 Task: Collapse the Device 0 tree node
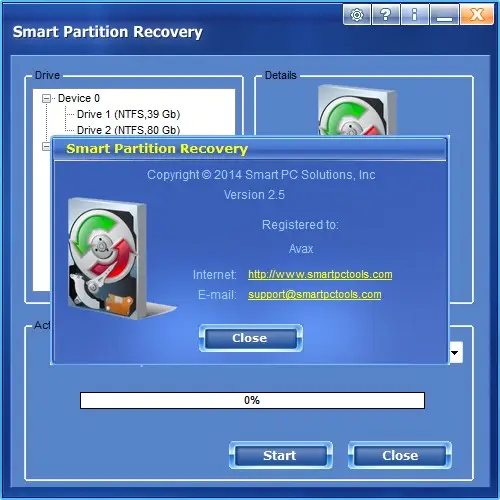(46, 98)
